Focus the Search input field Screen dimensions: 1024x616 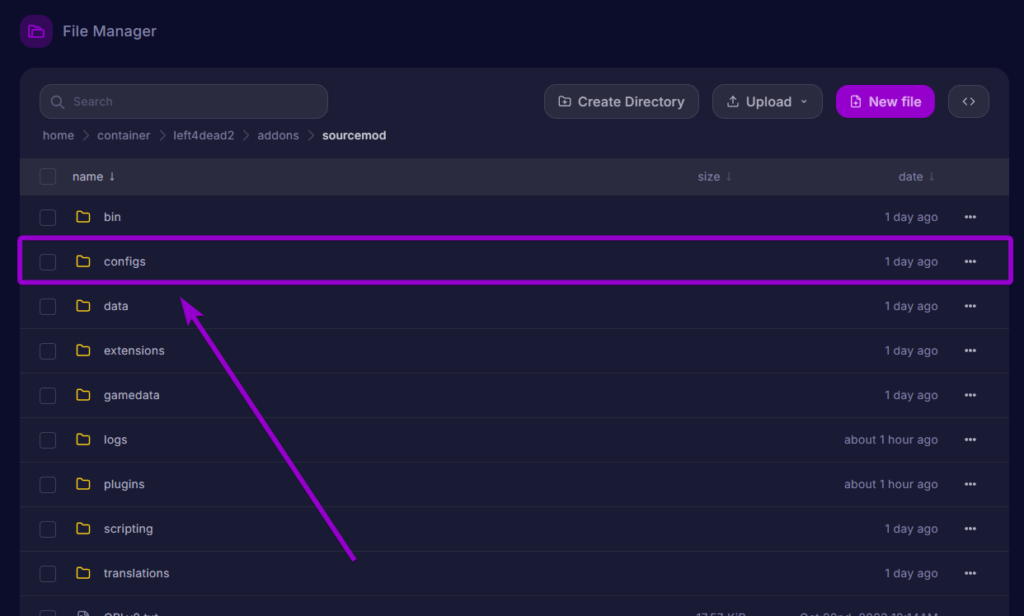click(184, 101)
